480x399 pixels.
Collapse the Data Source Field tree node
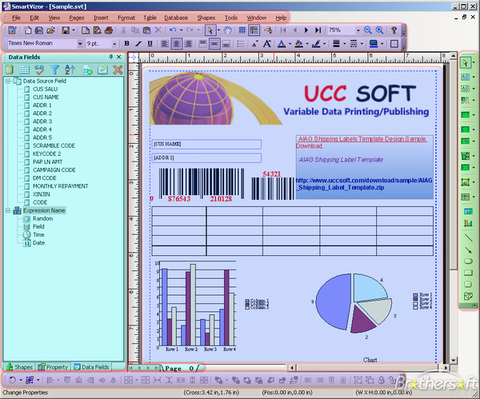8,81
